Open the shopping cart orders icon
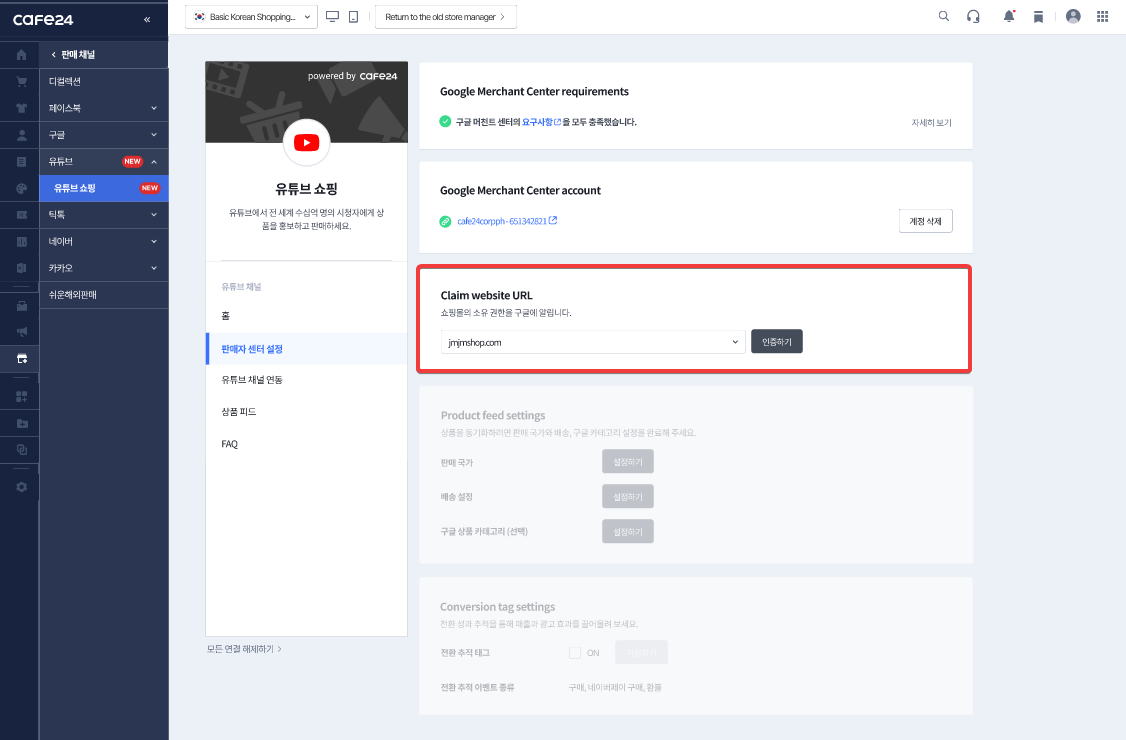This screenshot has height=740, width=1126. coord(22,81)
